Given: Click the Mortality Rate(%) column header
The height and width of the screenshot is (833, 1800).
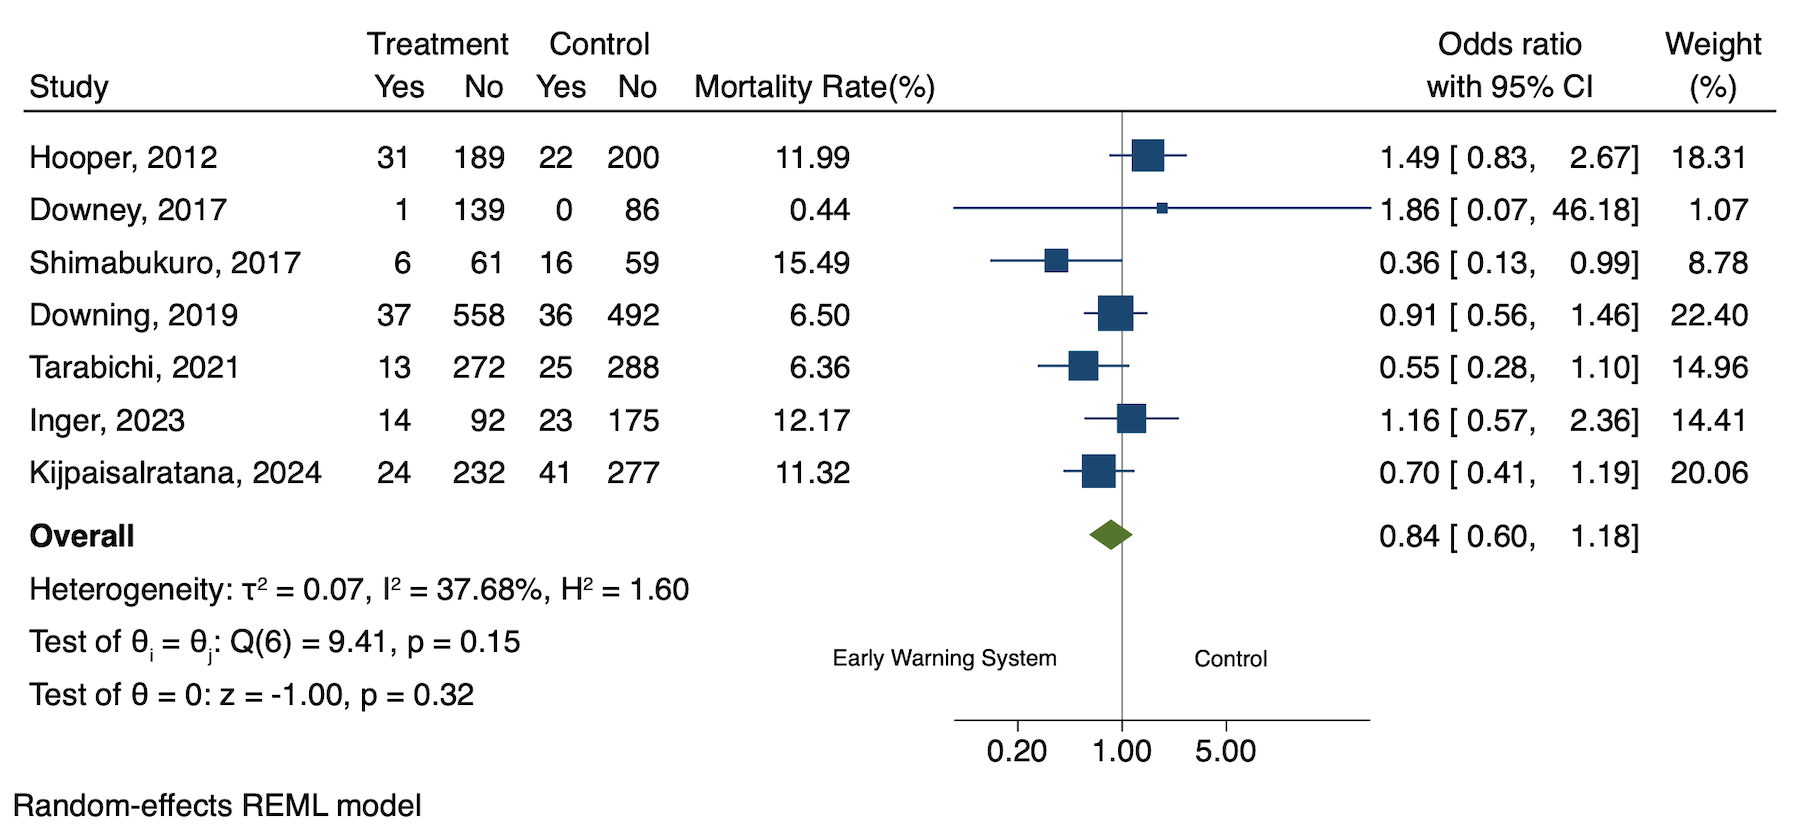Looking at the screenshot, I should point(814,87).
